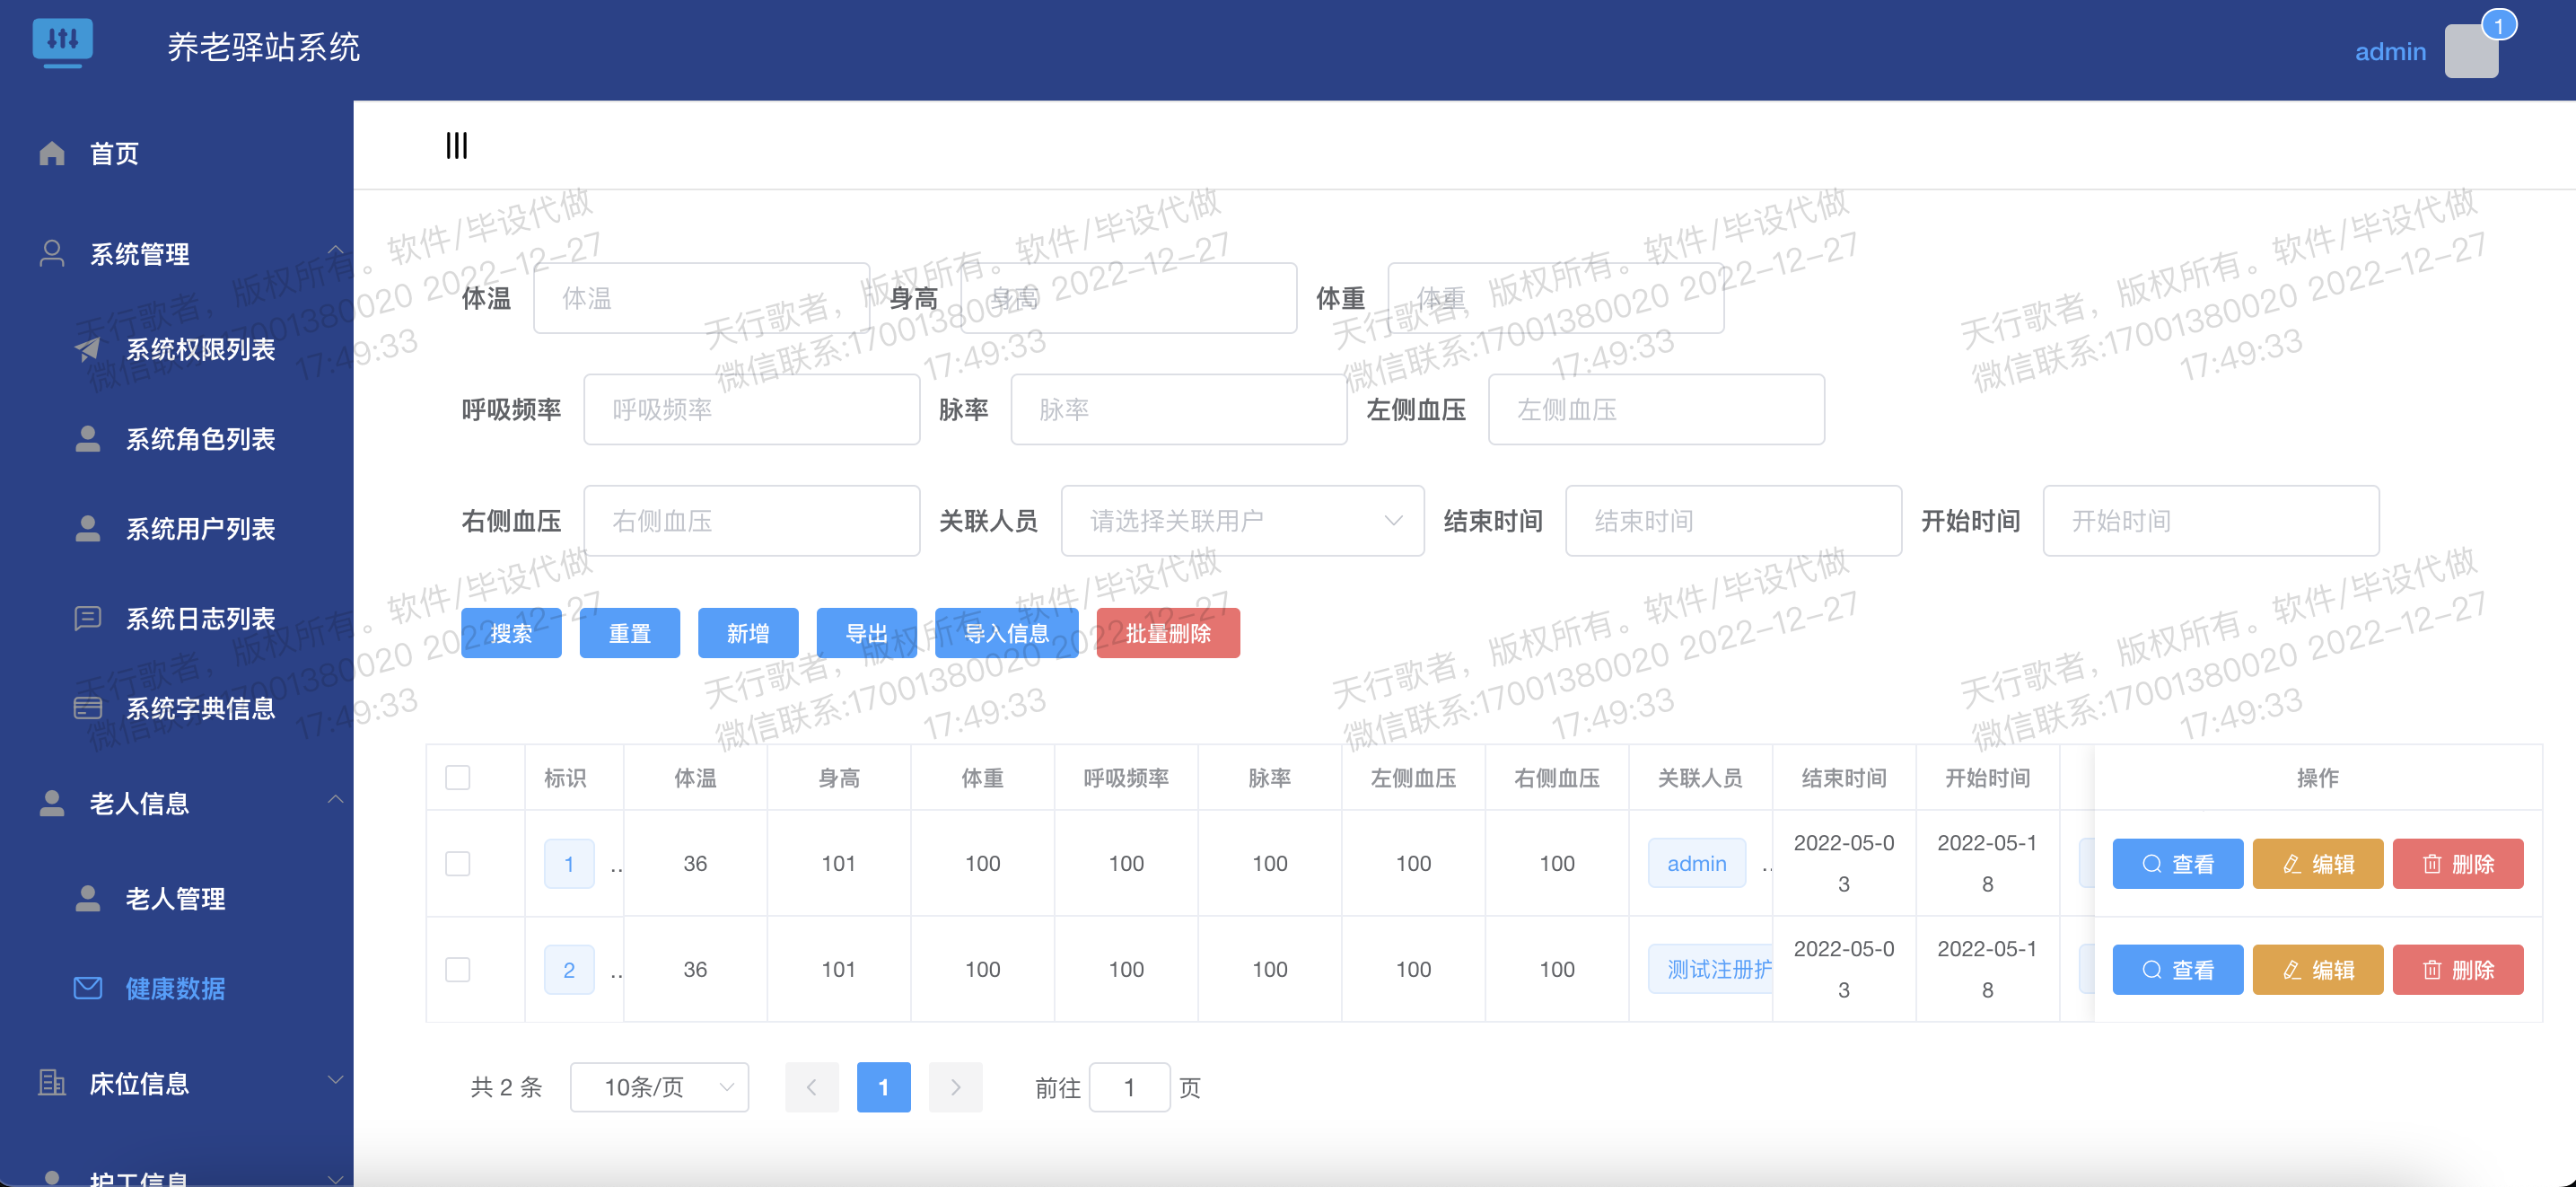Screen dimensions: 2576x1187
Task: Click the system logo icon
Action: 62,42
